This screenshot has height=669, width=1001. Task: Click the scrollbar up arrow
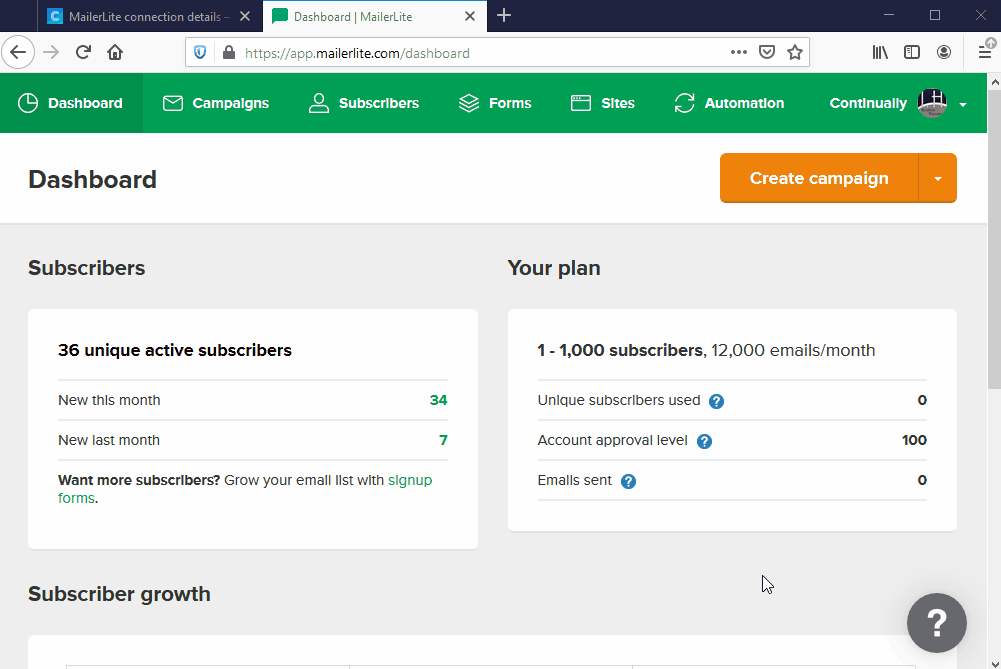pyautogui.click(x=995, y=82)
